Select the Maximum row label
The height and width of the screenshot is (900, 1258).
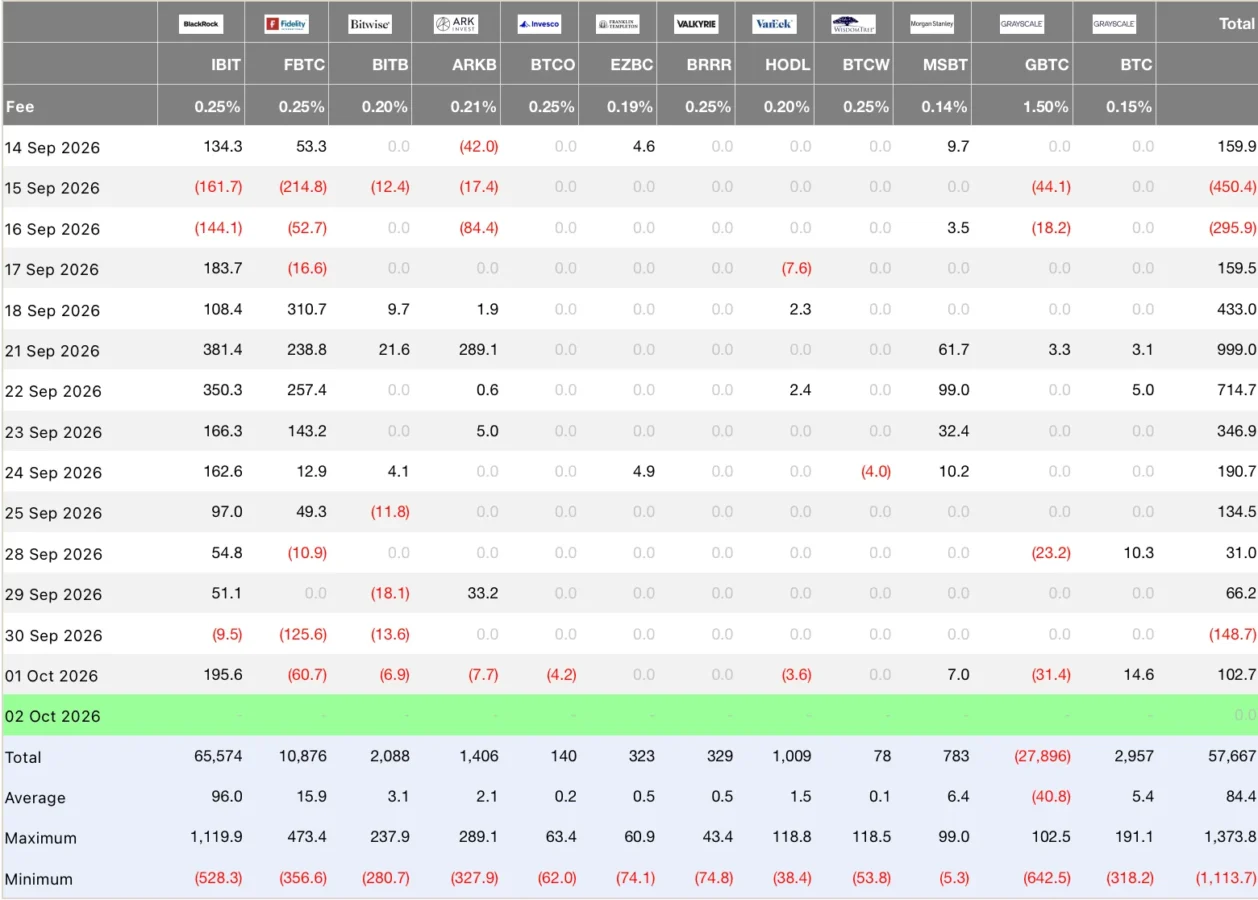tap(40, 838)
